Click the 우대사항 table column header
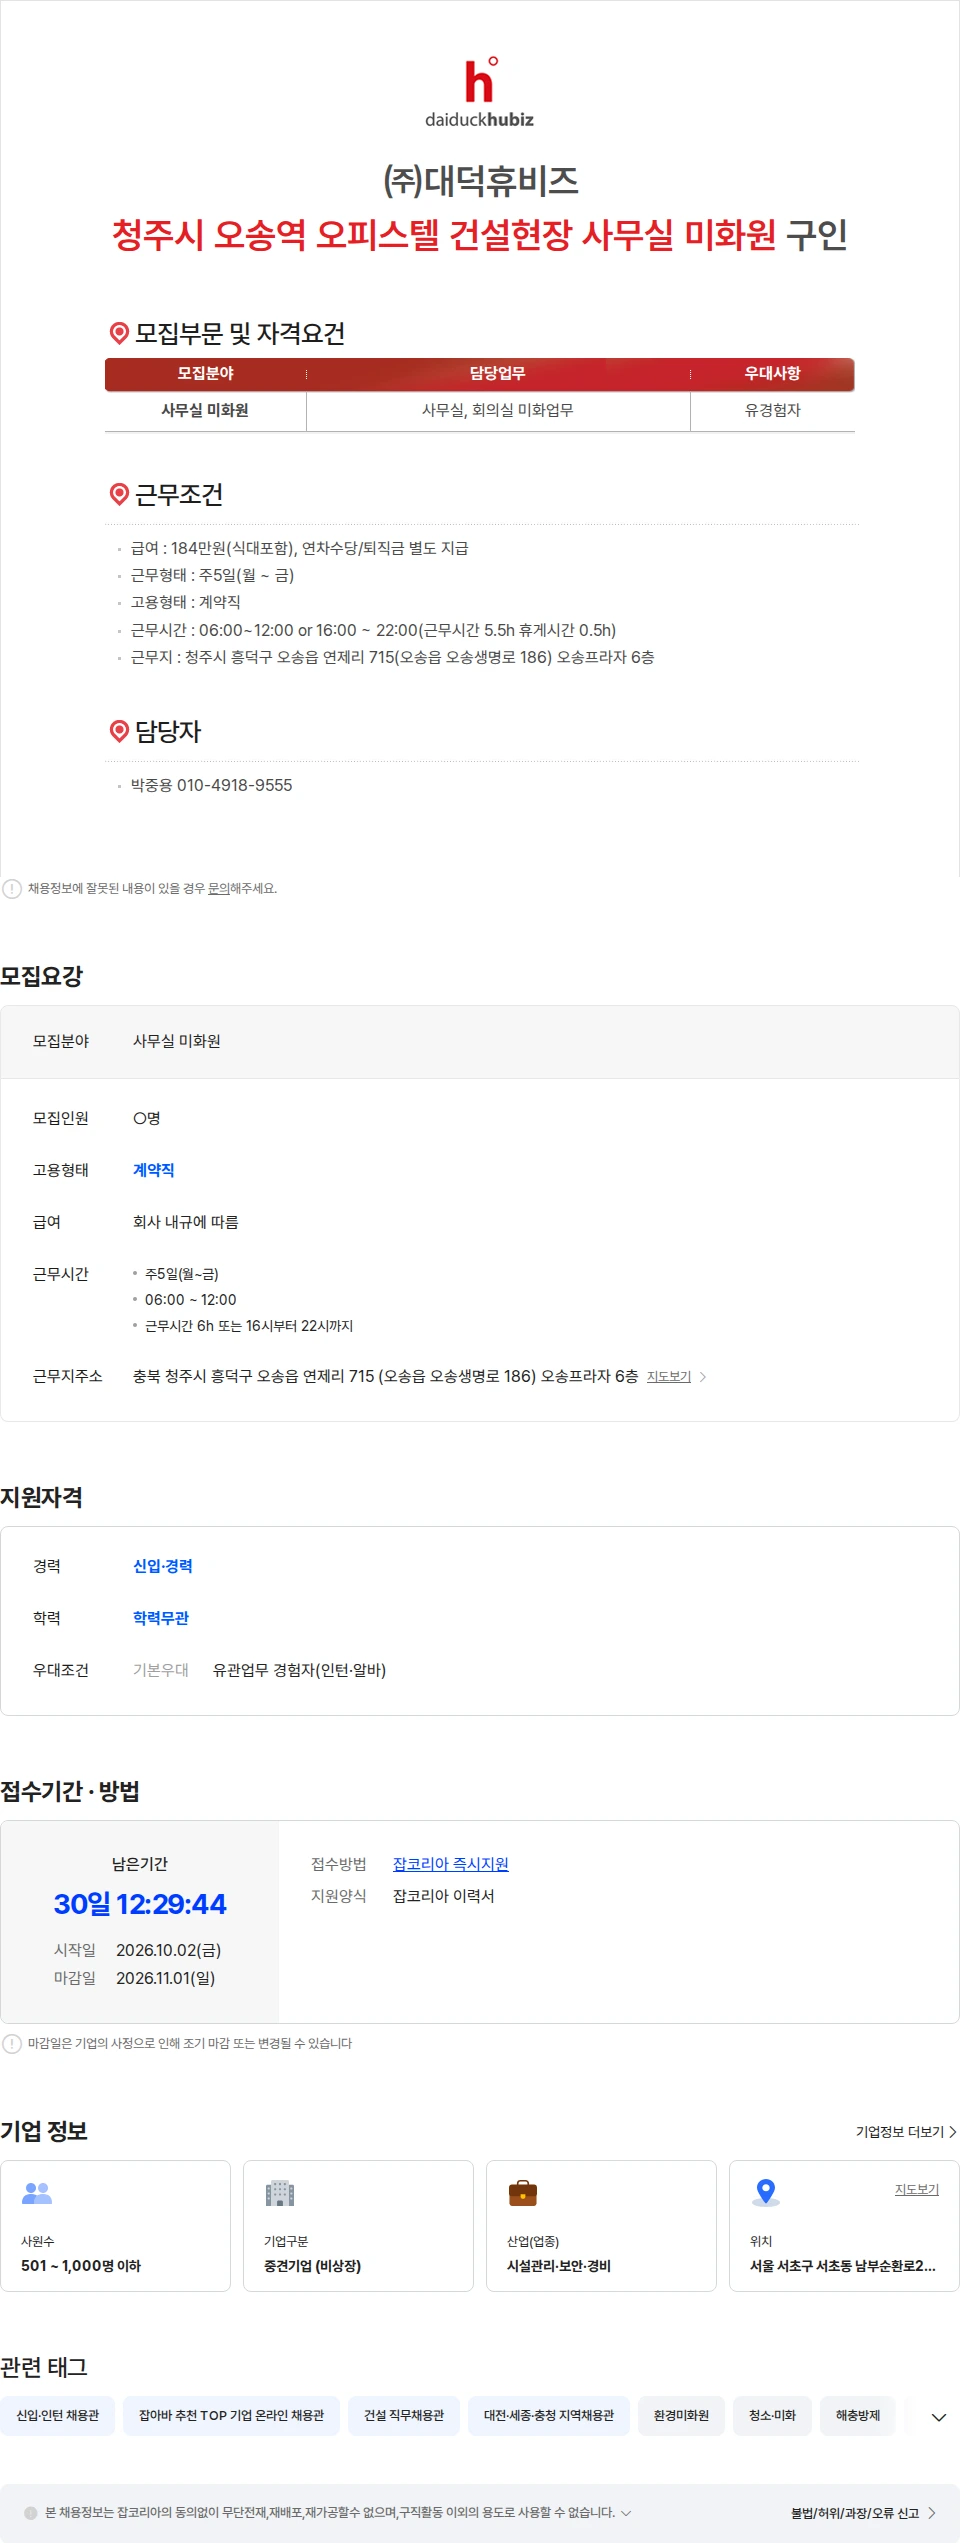Image resolution: width=960 pixels, height=2543 pixels. [x=773, y=374]
